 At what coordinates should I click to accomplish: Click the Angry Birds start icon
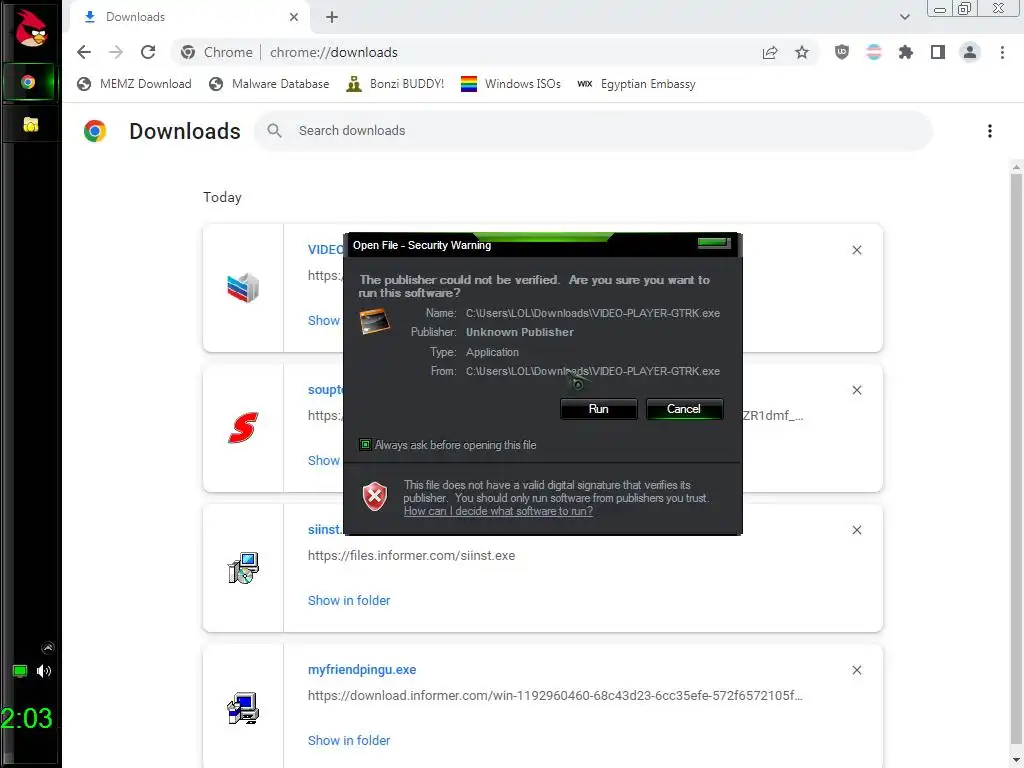31,27
